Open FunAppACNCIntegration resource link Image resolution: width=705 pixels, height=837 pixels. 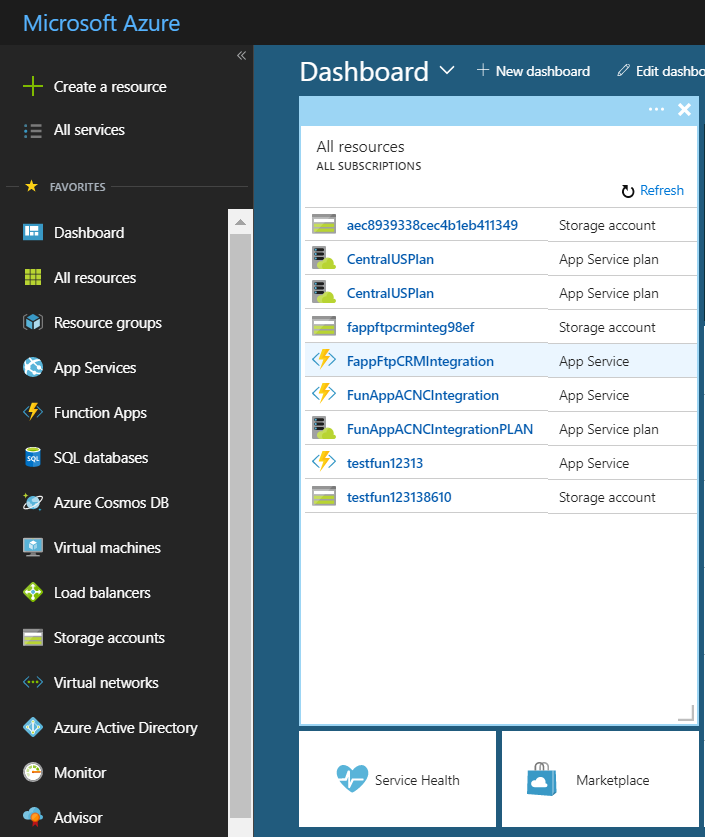click(423, 396)
